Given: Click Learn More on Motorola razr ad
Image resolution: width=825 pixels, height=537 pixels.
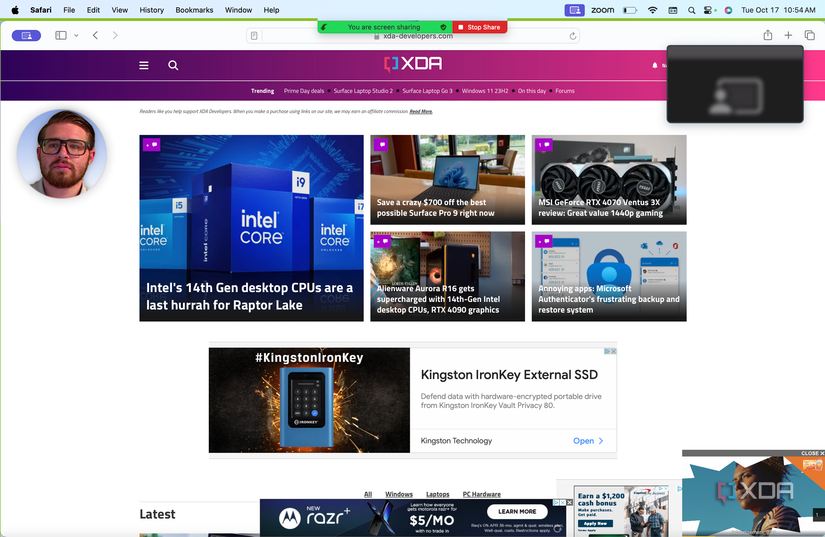Looking at the screenshot, I should pyautogui.click(x=517, y=511).
